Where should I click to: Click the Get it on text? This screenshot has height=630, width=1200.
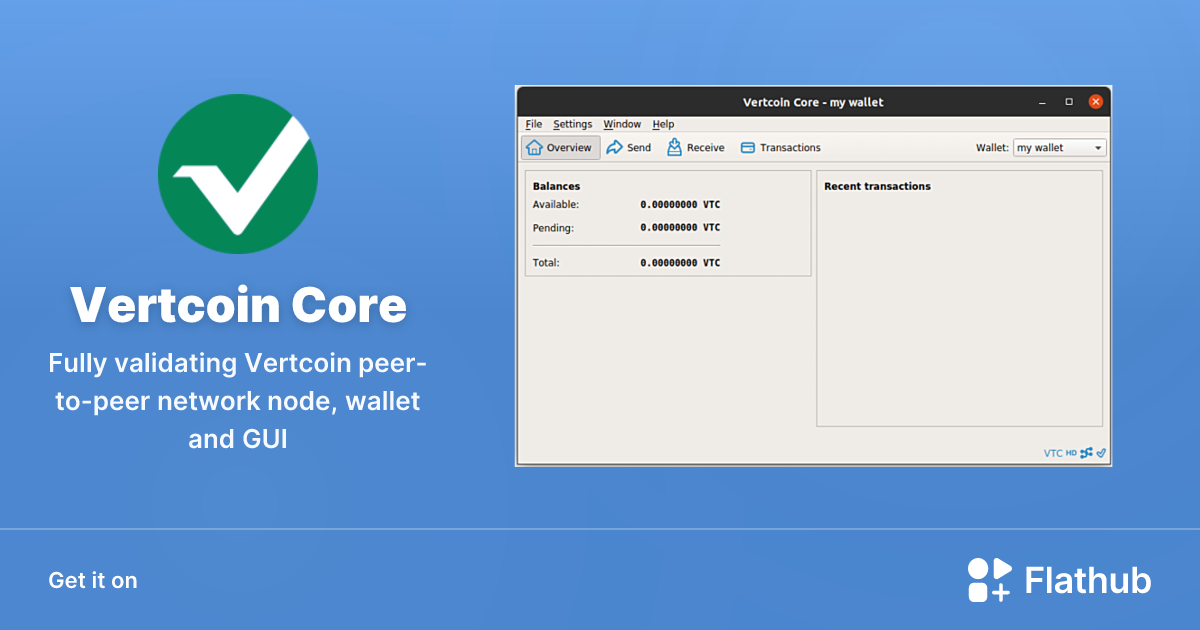pos(92,580)
